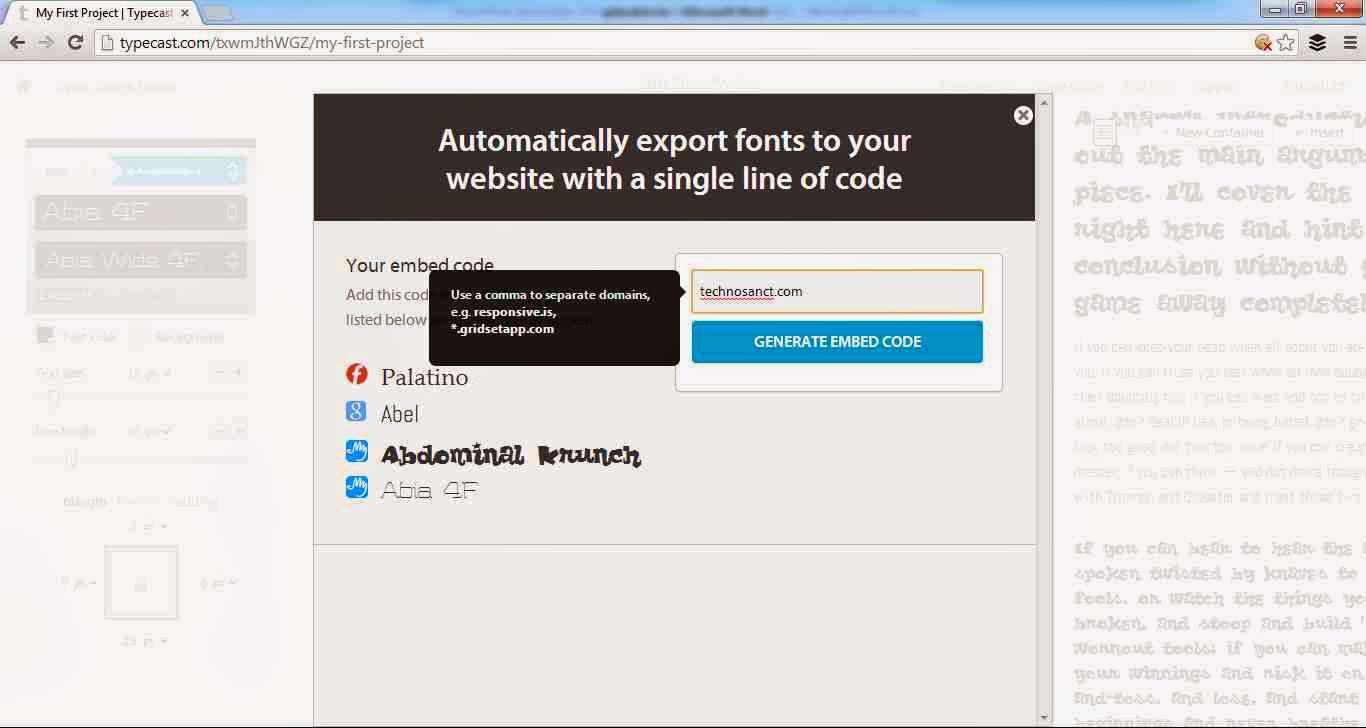Focus the technosanct.com domain field

coord(837,292)
